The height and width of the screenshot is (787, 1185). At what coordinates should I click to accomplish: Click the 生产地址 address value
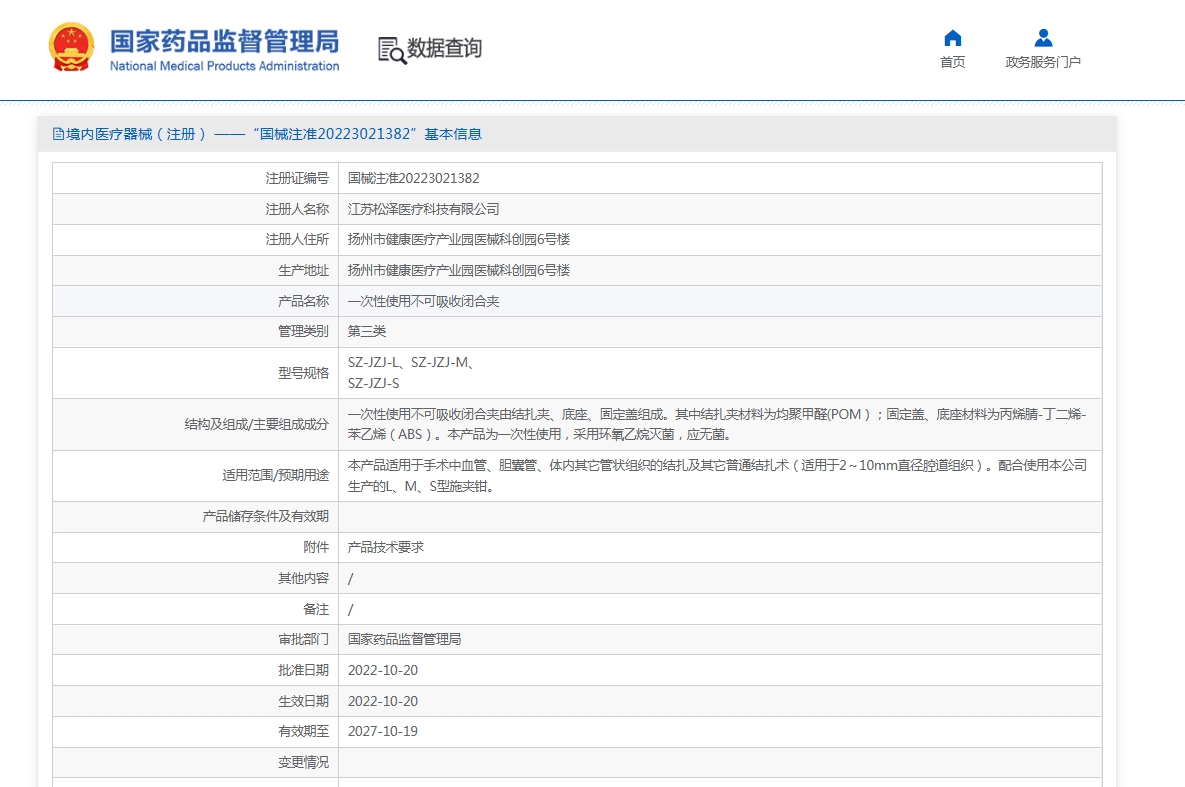[459, 271]
